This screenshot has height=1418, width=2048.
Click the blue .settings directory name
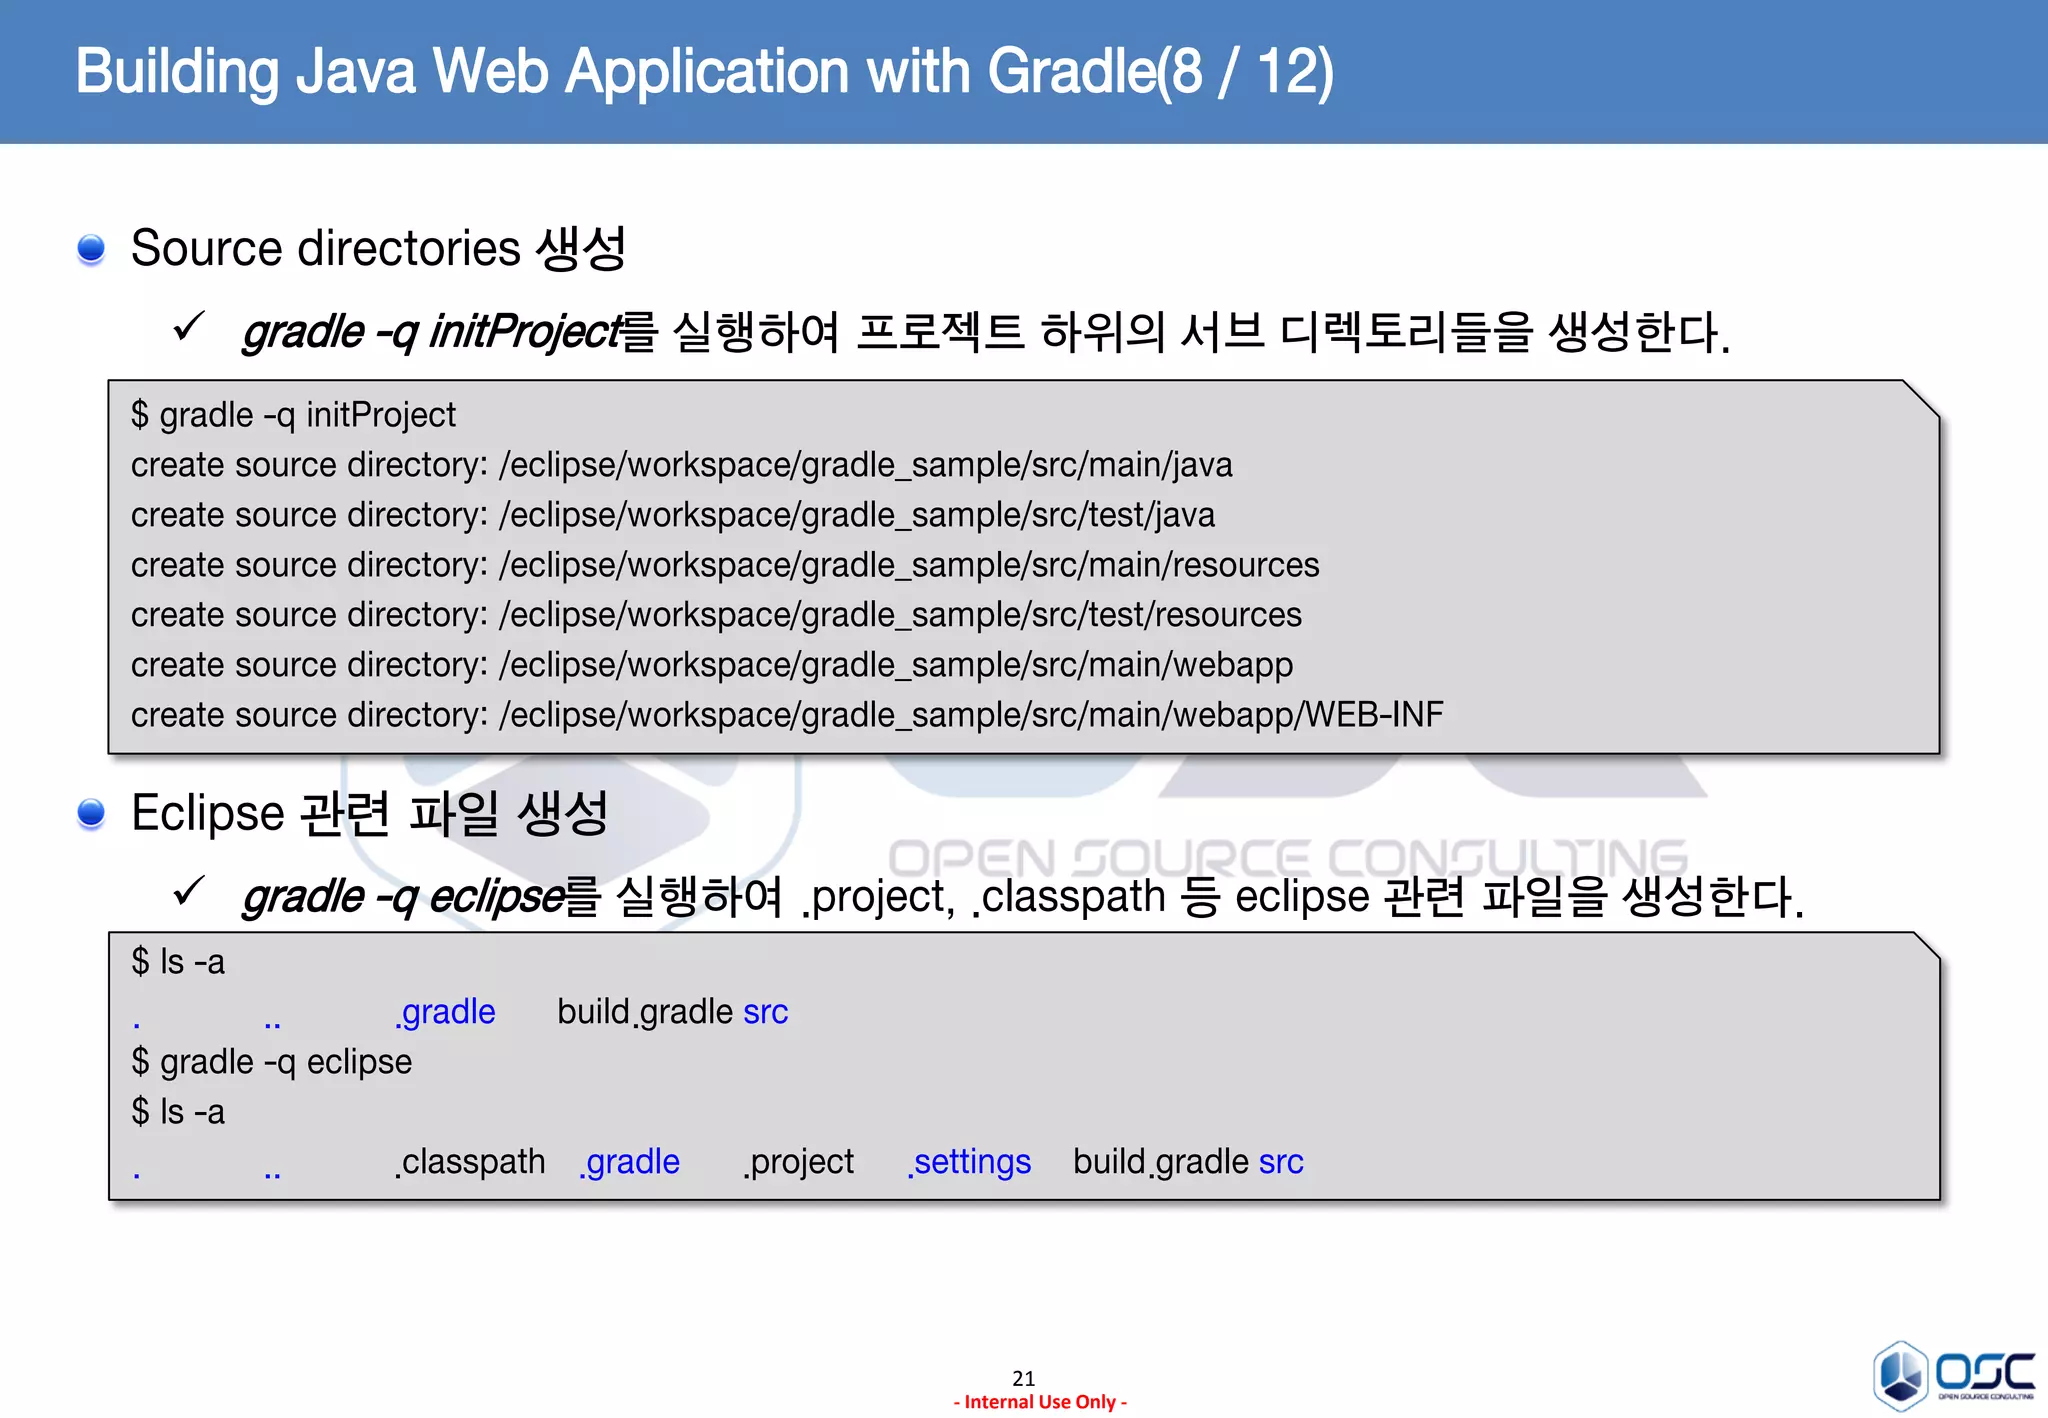(x=969, y=1162)
